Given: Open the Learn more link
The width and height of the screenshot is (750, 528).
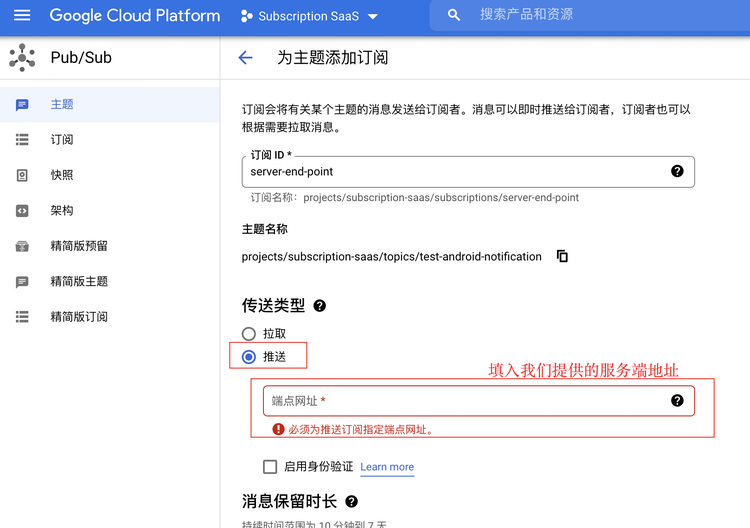Looking at the screenshot, I should pyautogui.click(x=387, y=467).
